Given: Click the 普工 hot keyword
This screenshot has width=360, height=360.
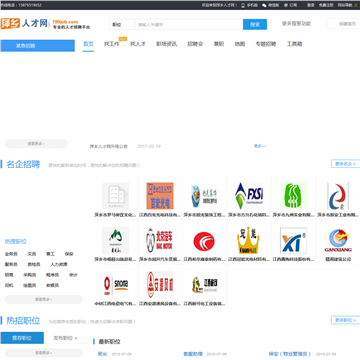Looking at the screenshot, I should (50, 254).
